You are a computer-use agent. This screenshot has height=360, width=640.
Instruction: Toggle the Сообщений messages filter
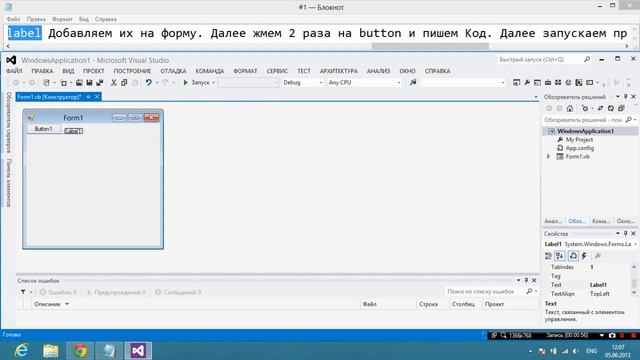pos(178,292)
